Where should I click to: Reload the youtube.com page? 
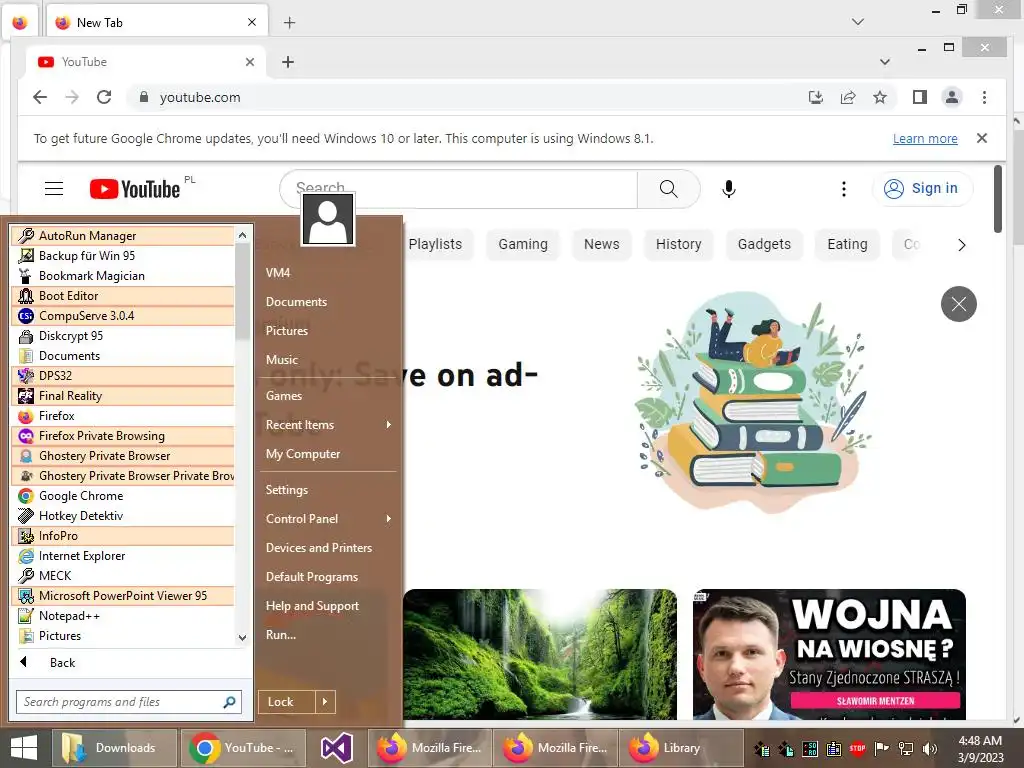click(x=104, y=97)
